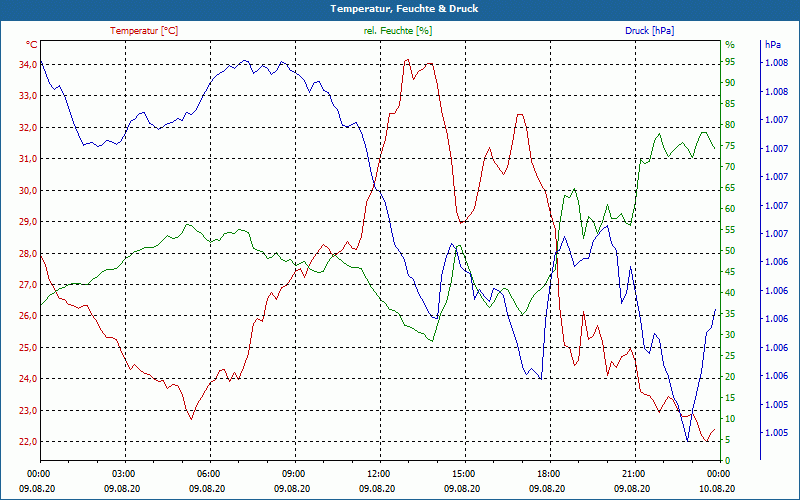Viewport: 800px width, 500px height.
Task: Click the '09:00' time axis label
Action: tap(292, 473)
